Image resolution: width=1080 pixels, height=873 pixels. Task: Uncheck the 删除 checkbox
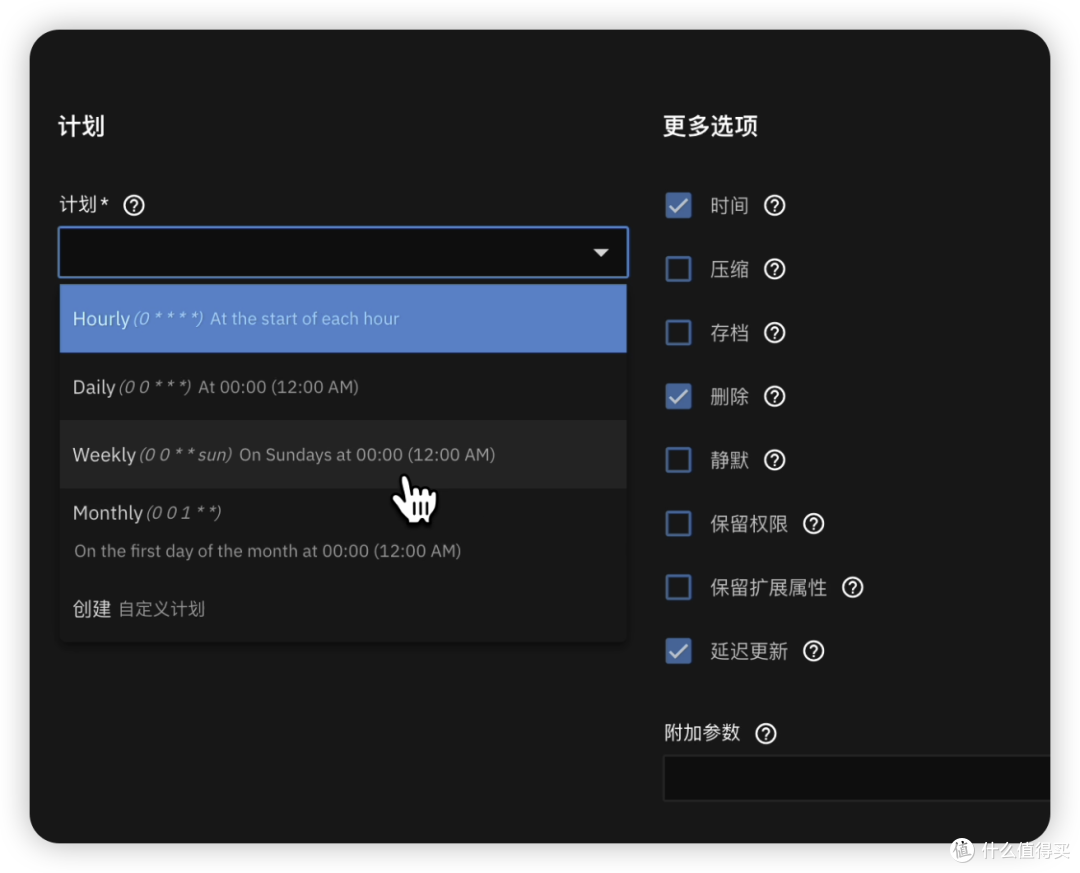coord(678,396)
